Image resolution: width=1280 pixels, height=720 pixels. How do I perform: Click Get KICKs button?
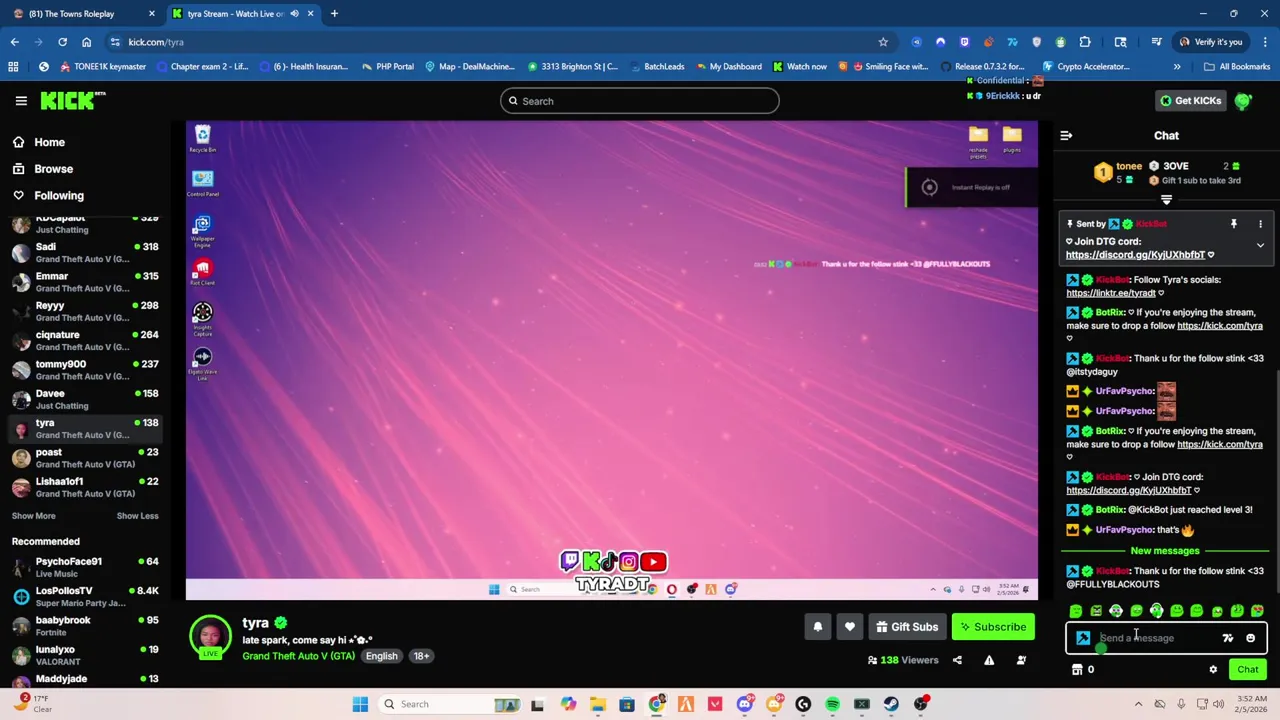coord(1190,101)
